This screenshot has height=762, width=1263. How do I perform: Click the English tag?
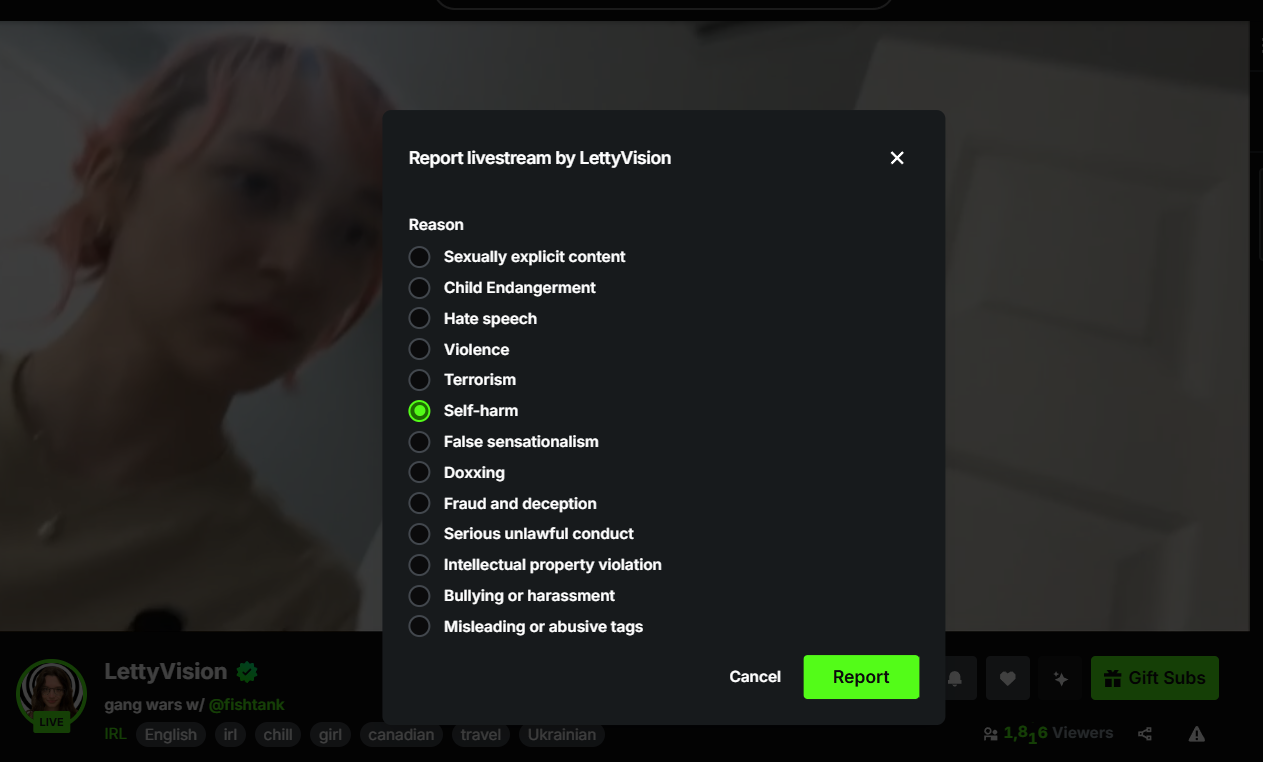pyautogui.click(x=171, y=735)
